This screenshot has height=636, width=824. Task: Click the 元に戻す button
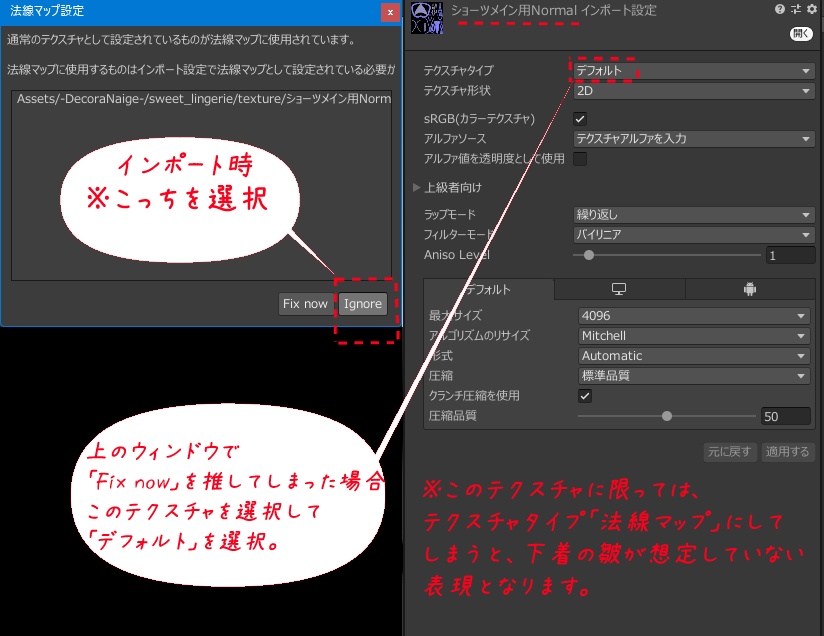click(729, 452)
